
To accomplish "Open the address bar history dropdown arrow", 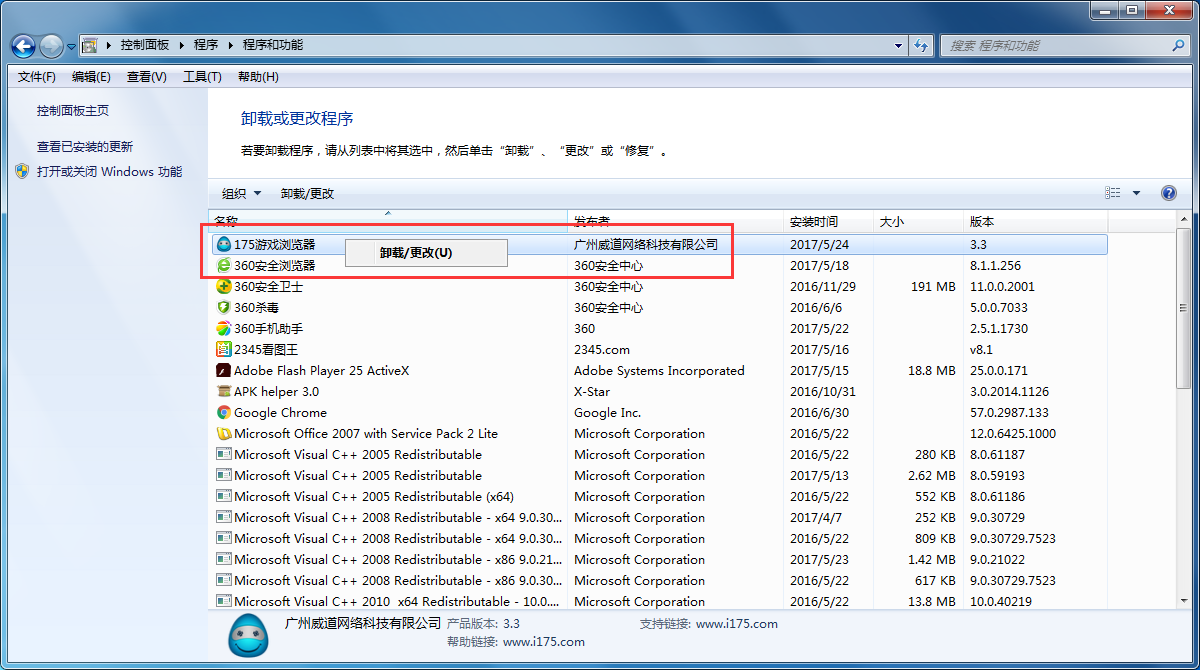I will point(898,45).
